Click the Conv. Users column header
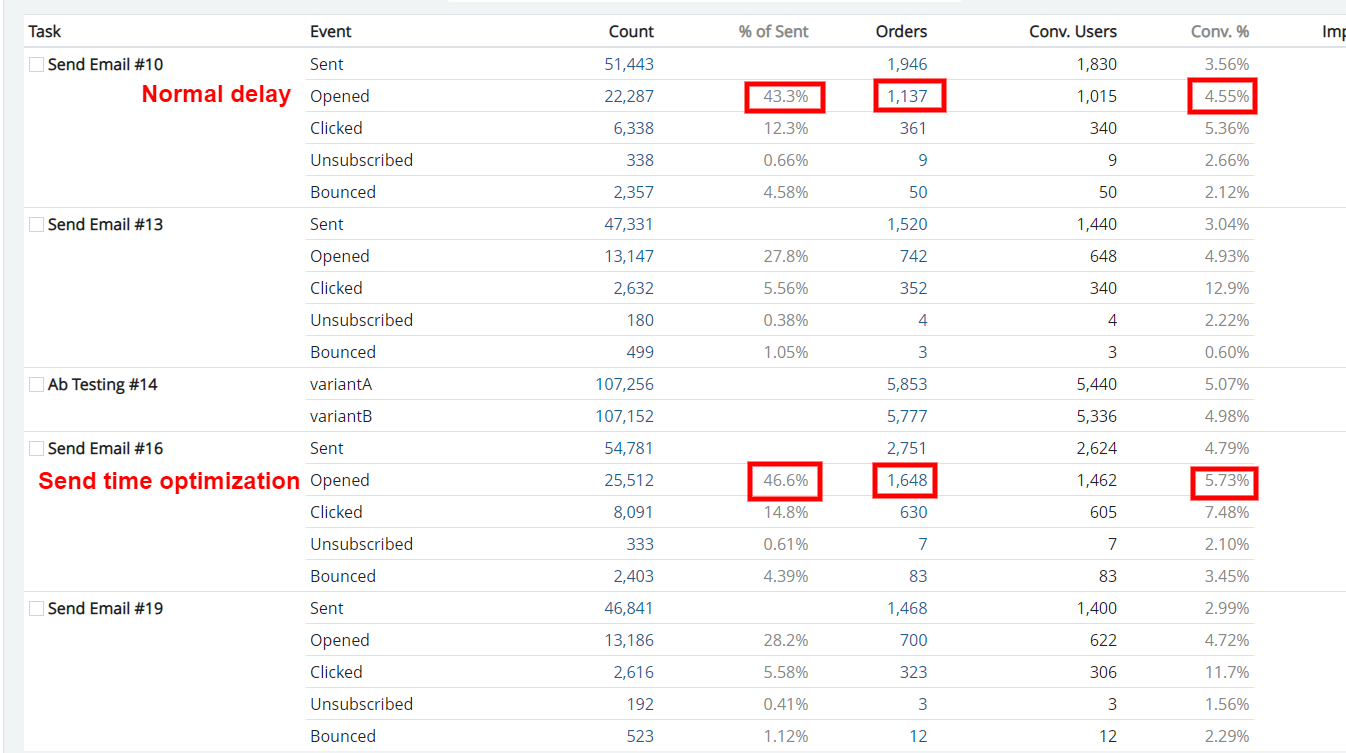 [1073, 31]
